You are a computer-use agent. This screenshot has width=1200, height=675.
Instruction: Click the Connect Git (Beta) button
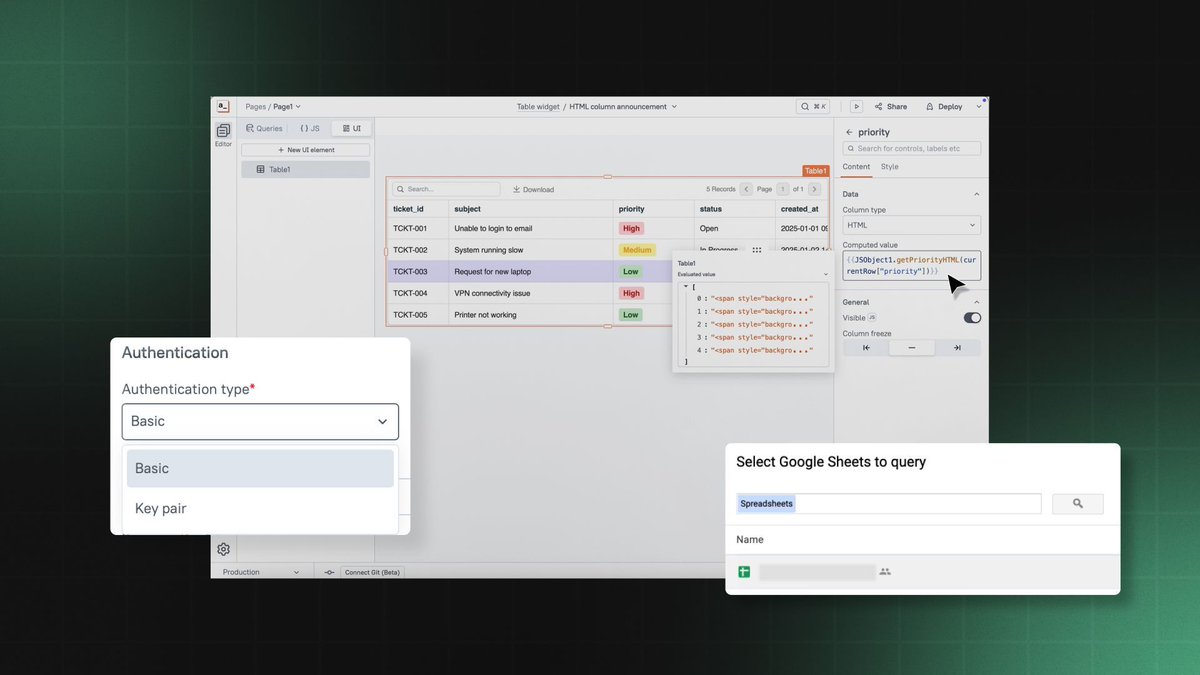pyautogui.click(x=373, y=572)
